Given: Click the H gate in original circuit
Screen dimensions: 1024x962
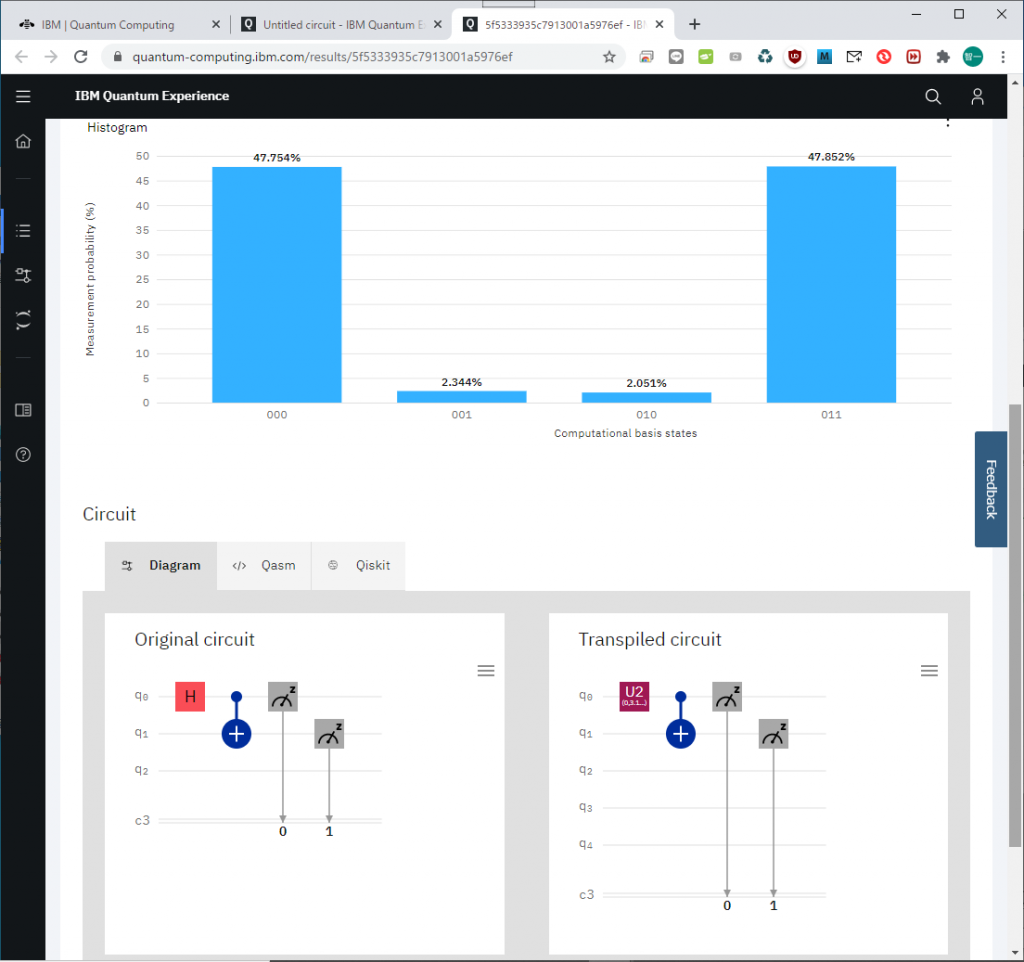Looking at the screenshot, I should pos(190,696).
